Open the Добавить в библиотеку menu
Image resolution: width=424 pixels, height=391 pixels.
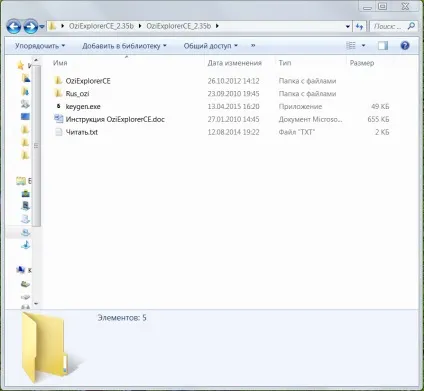124,46
